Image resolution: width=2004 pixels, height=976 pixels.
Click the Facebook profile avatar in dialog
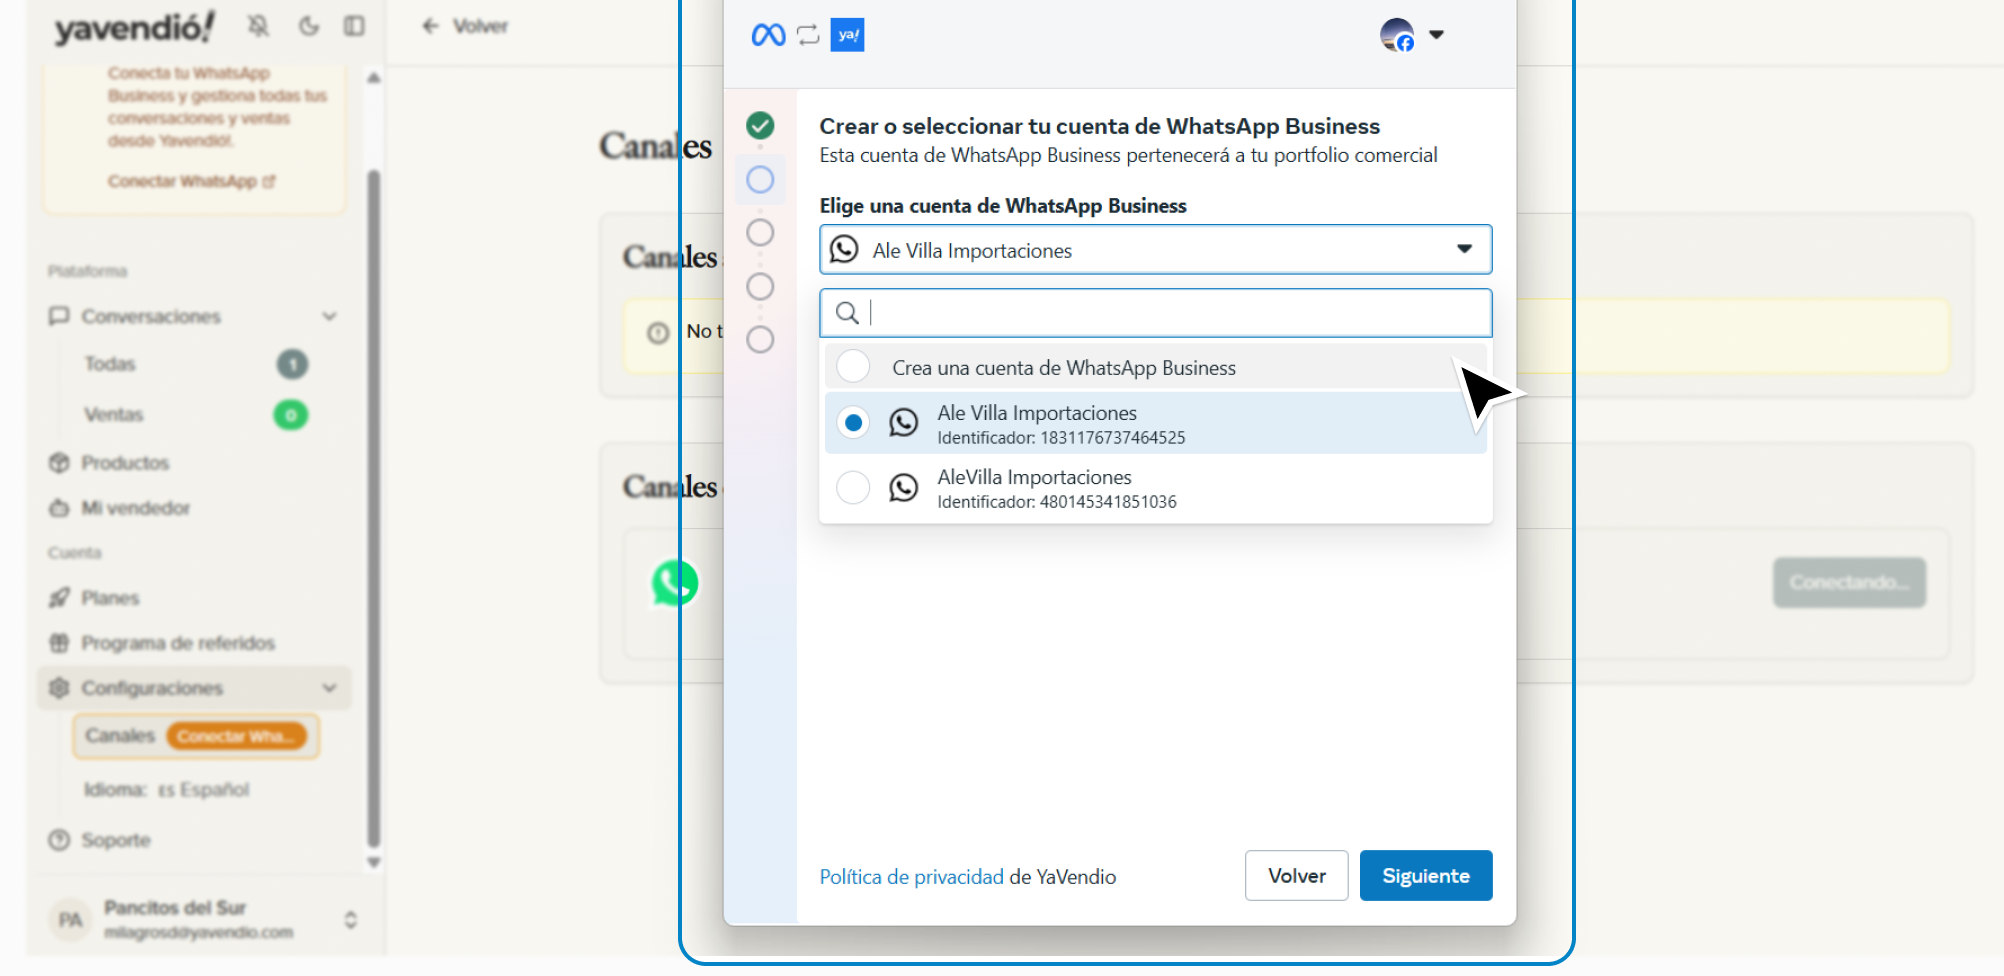tap(1397, 35)
